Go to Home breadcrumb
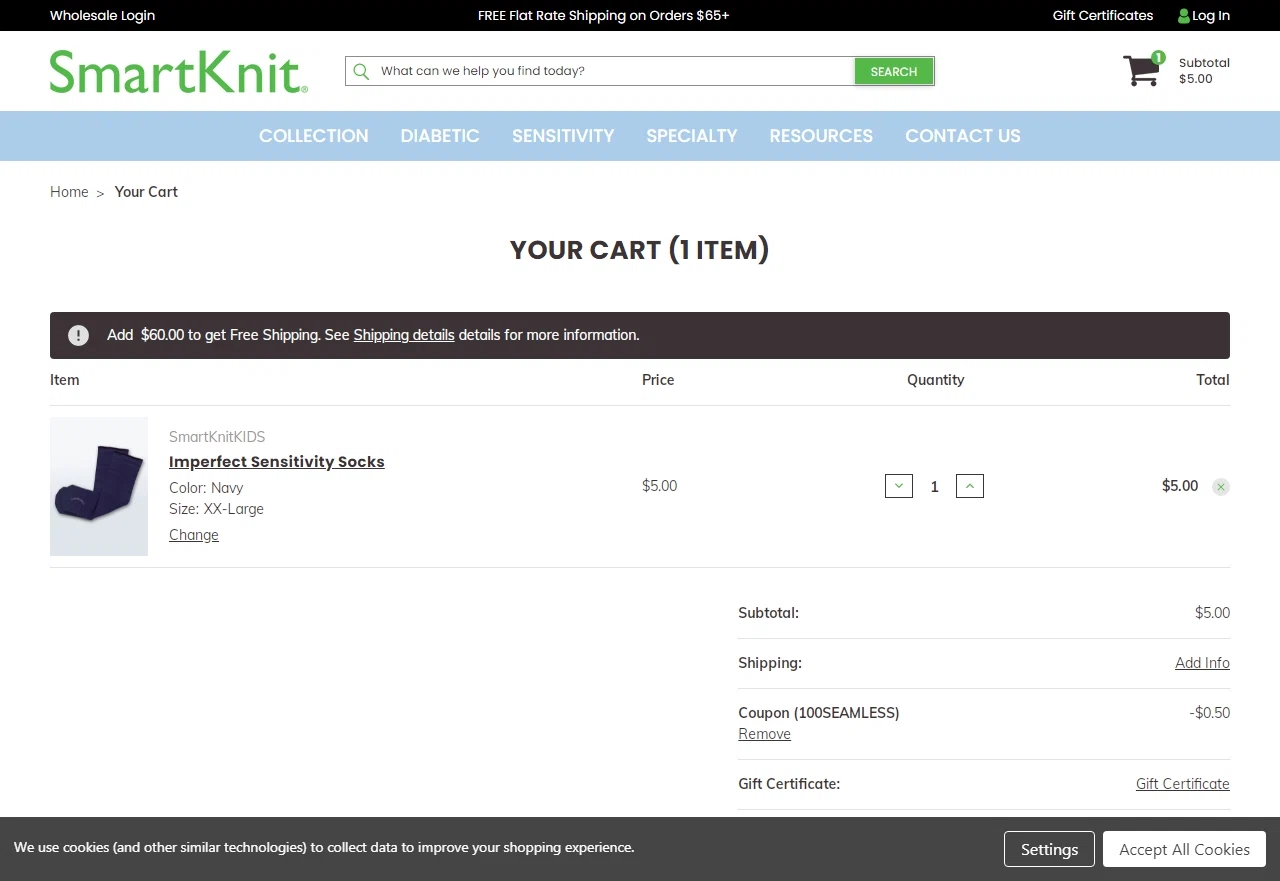Image resolution: width=1280 pixels, height=881 pixels. [x=69, y=192]
